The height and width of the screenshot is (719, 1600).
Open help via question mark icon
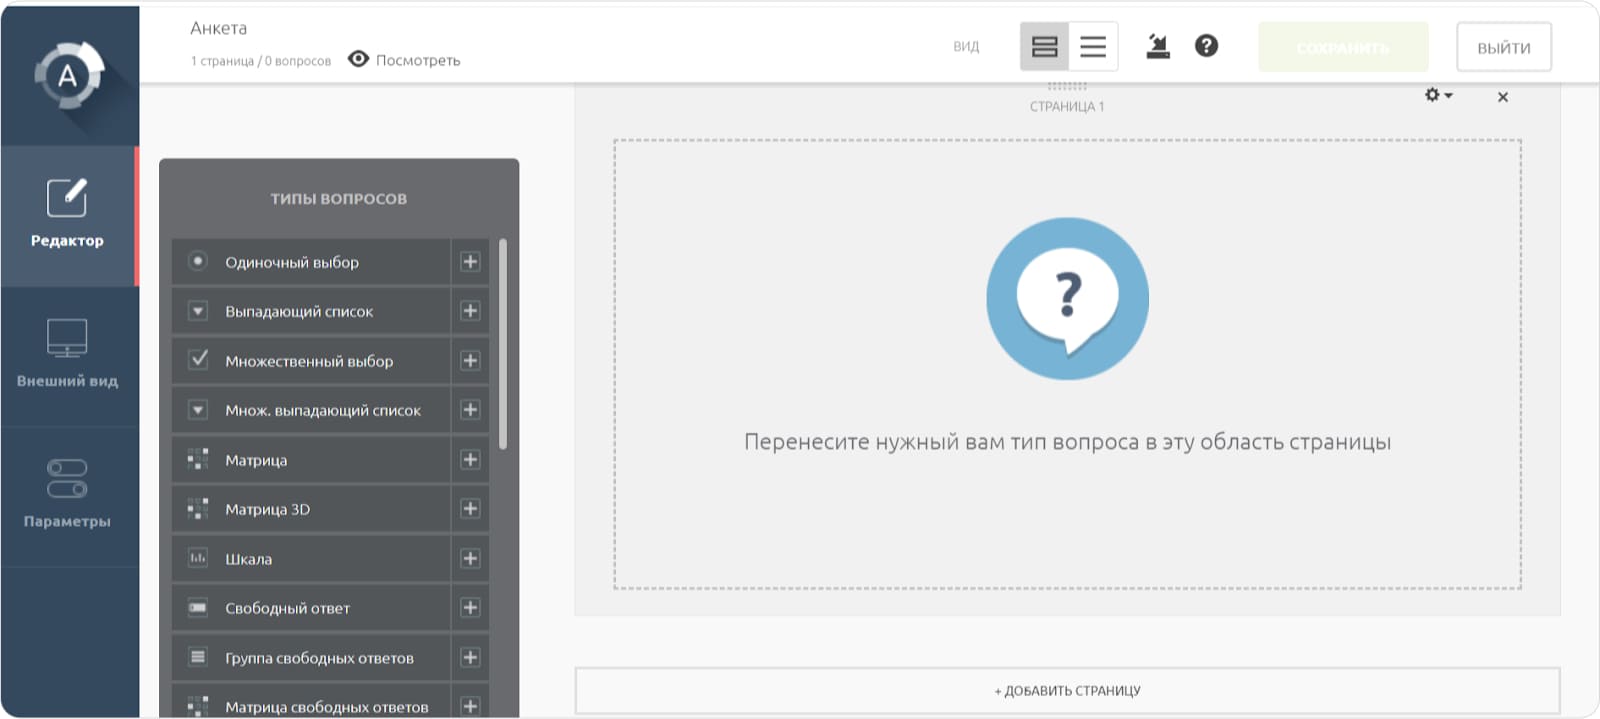[x=1207, y=46]
